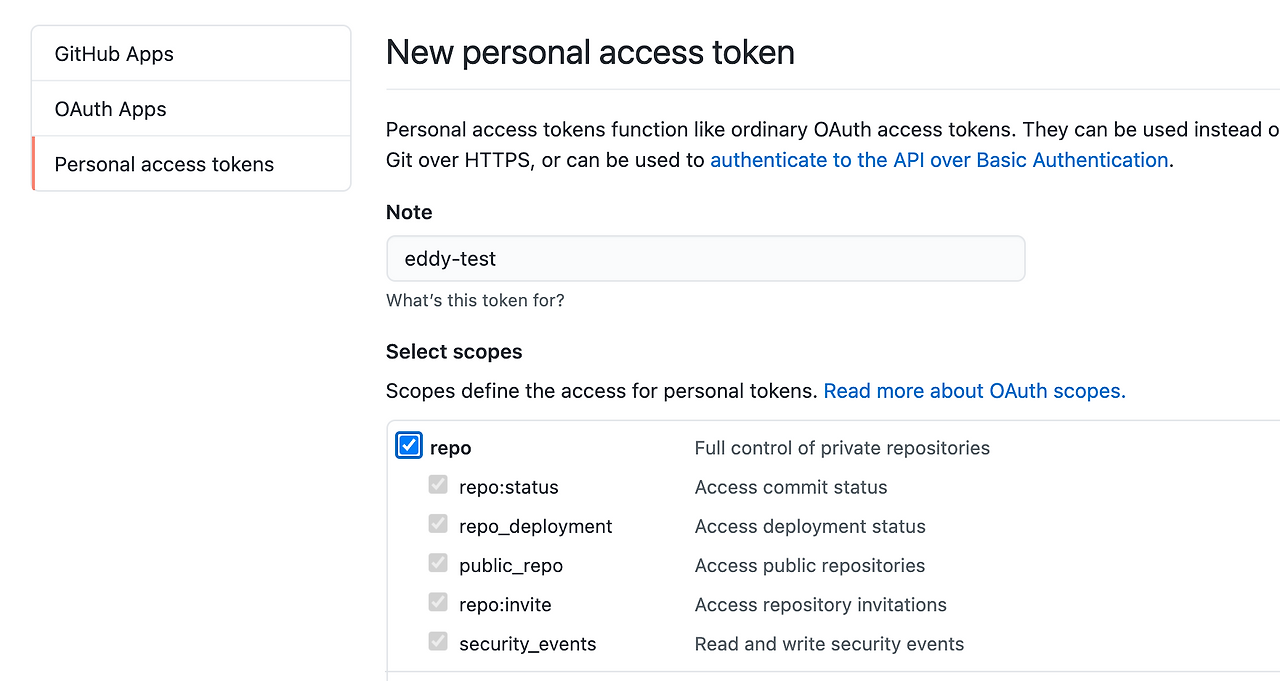
Task: Click the 'Full control of private repositories' description
Action: 841,448
